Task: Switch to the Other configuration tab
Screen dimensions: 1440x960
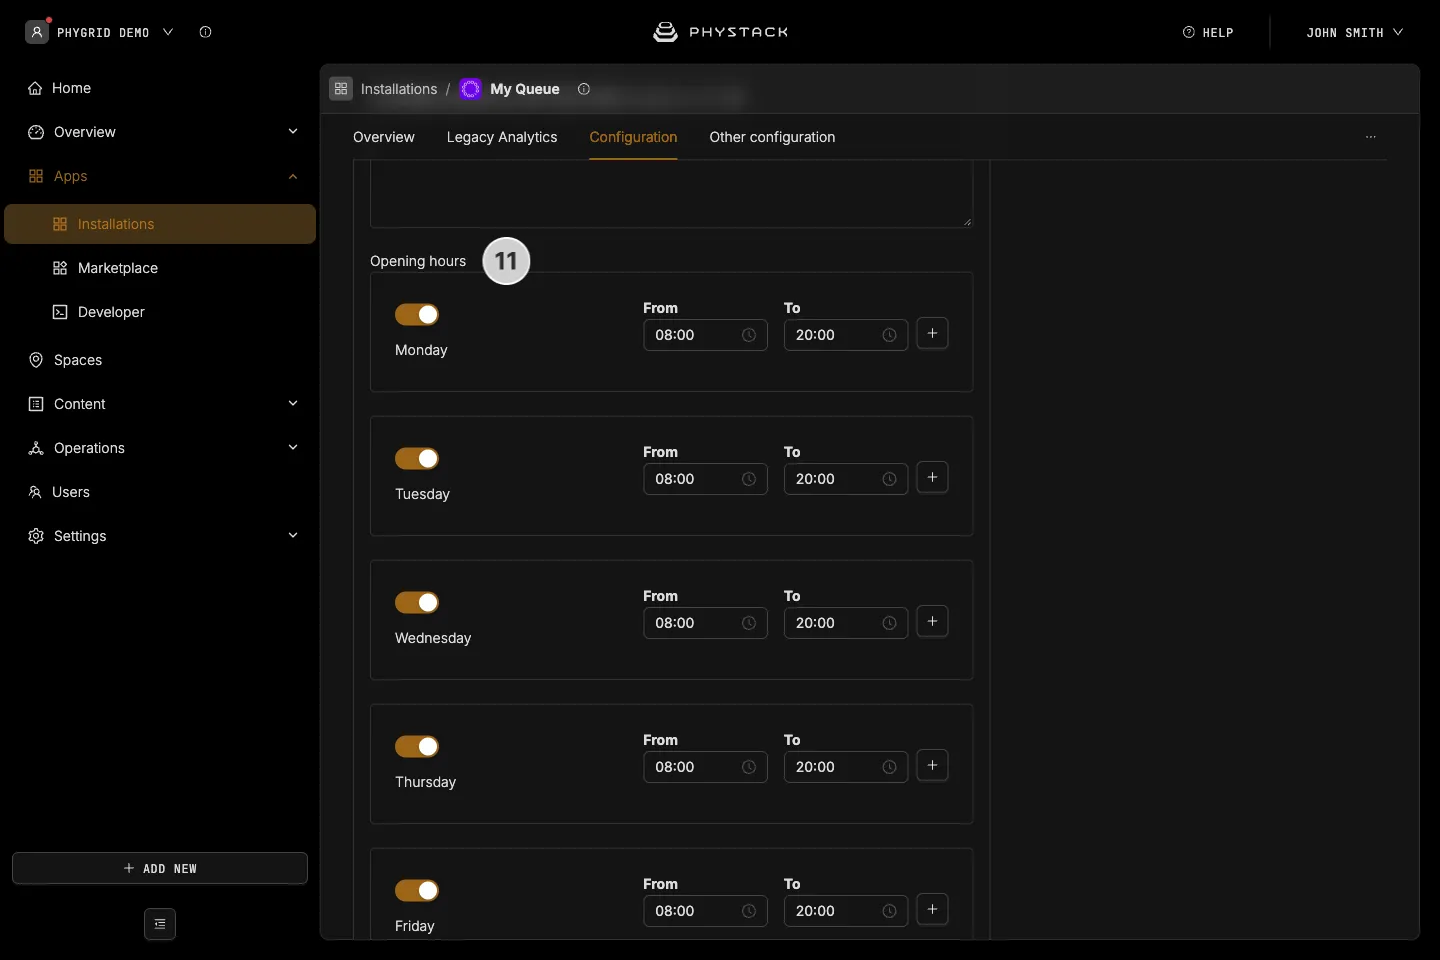Action: pos(772,137)
